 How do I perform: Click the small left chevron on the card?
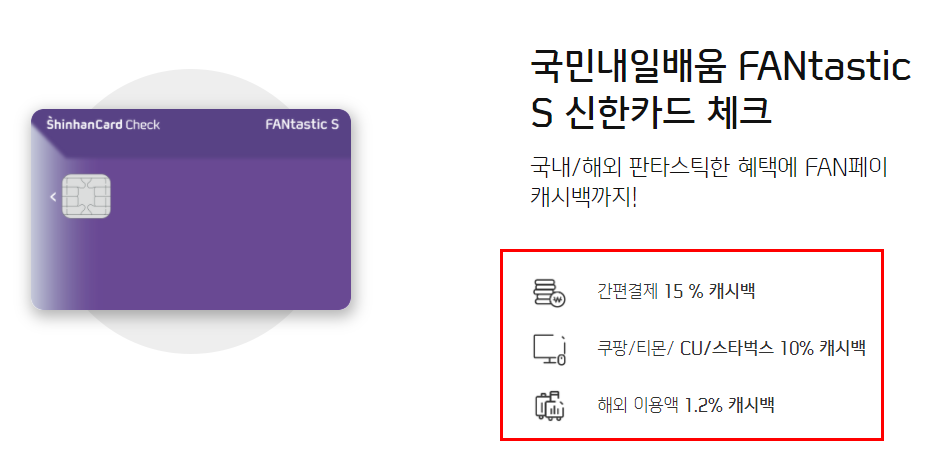[x=53, y=196]
